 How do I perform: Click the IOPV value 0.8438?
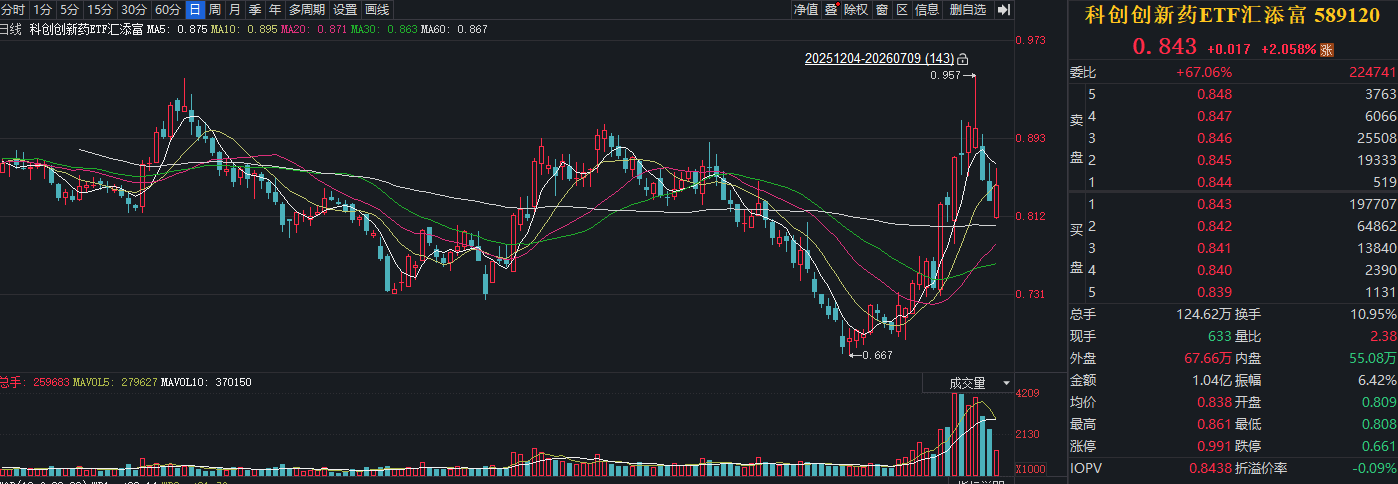point(1210,468)
